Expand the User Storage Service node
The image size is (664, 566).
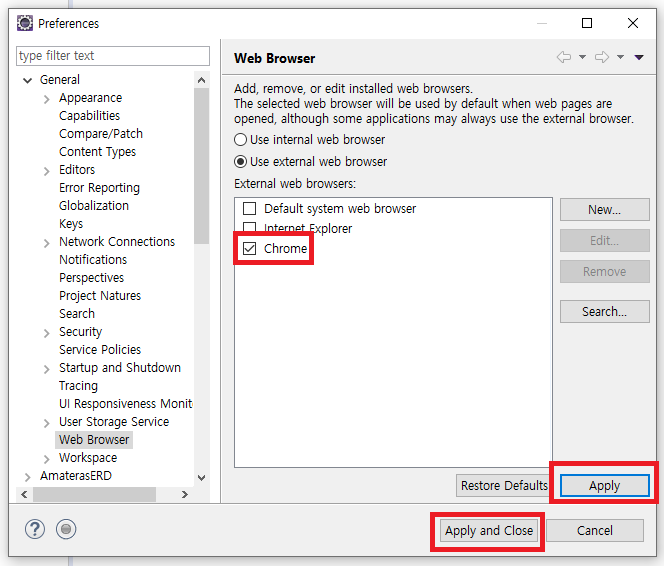47,423
